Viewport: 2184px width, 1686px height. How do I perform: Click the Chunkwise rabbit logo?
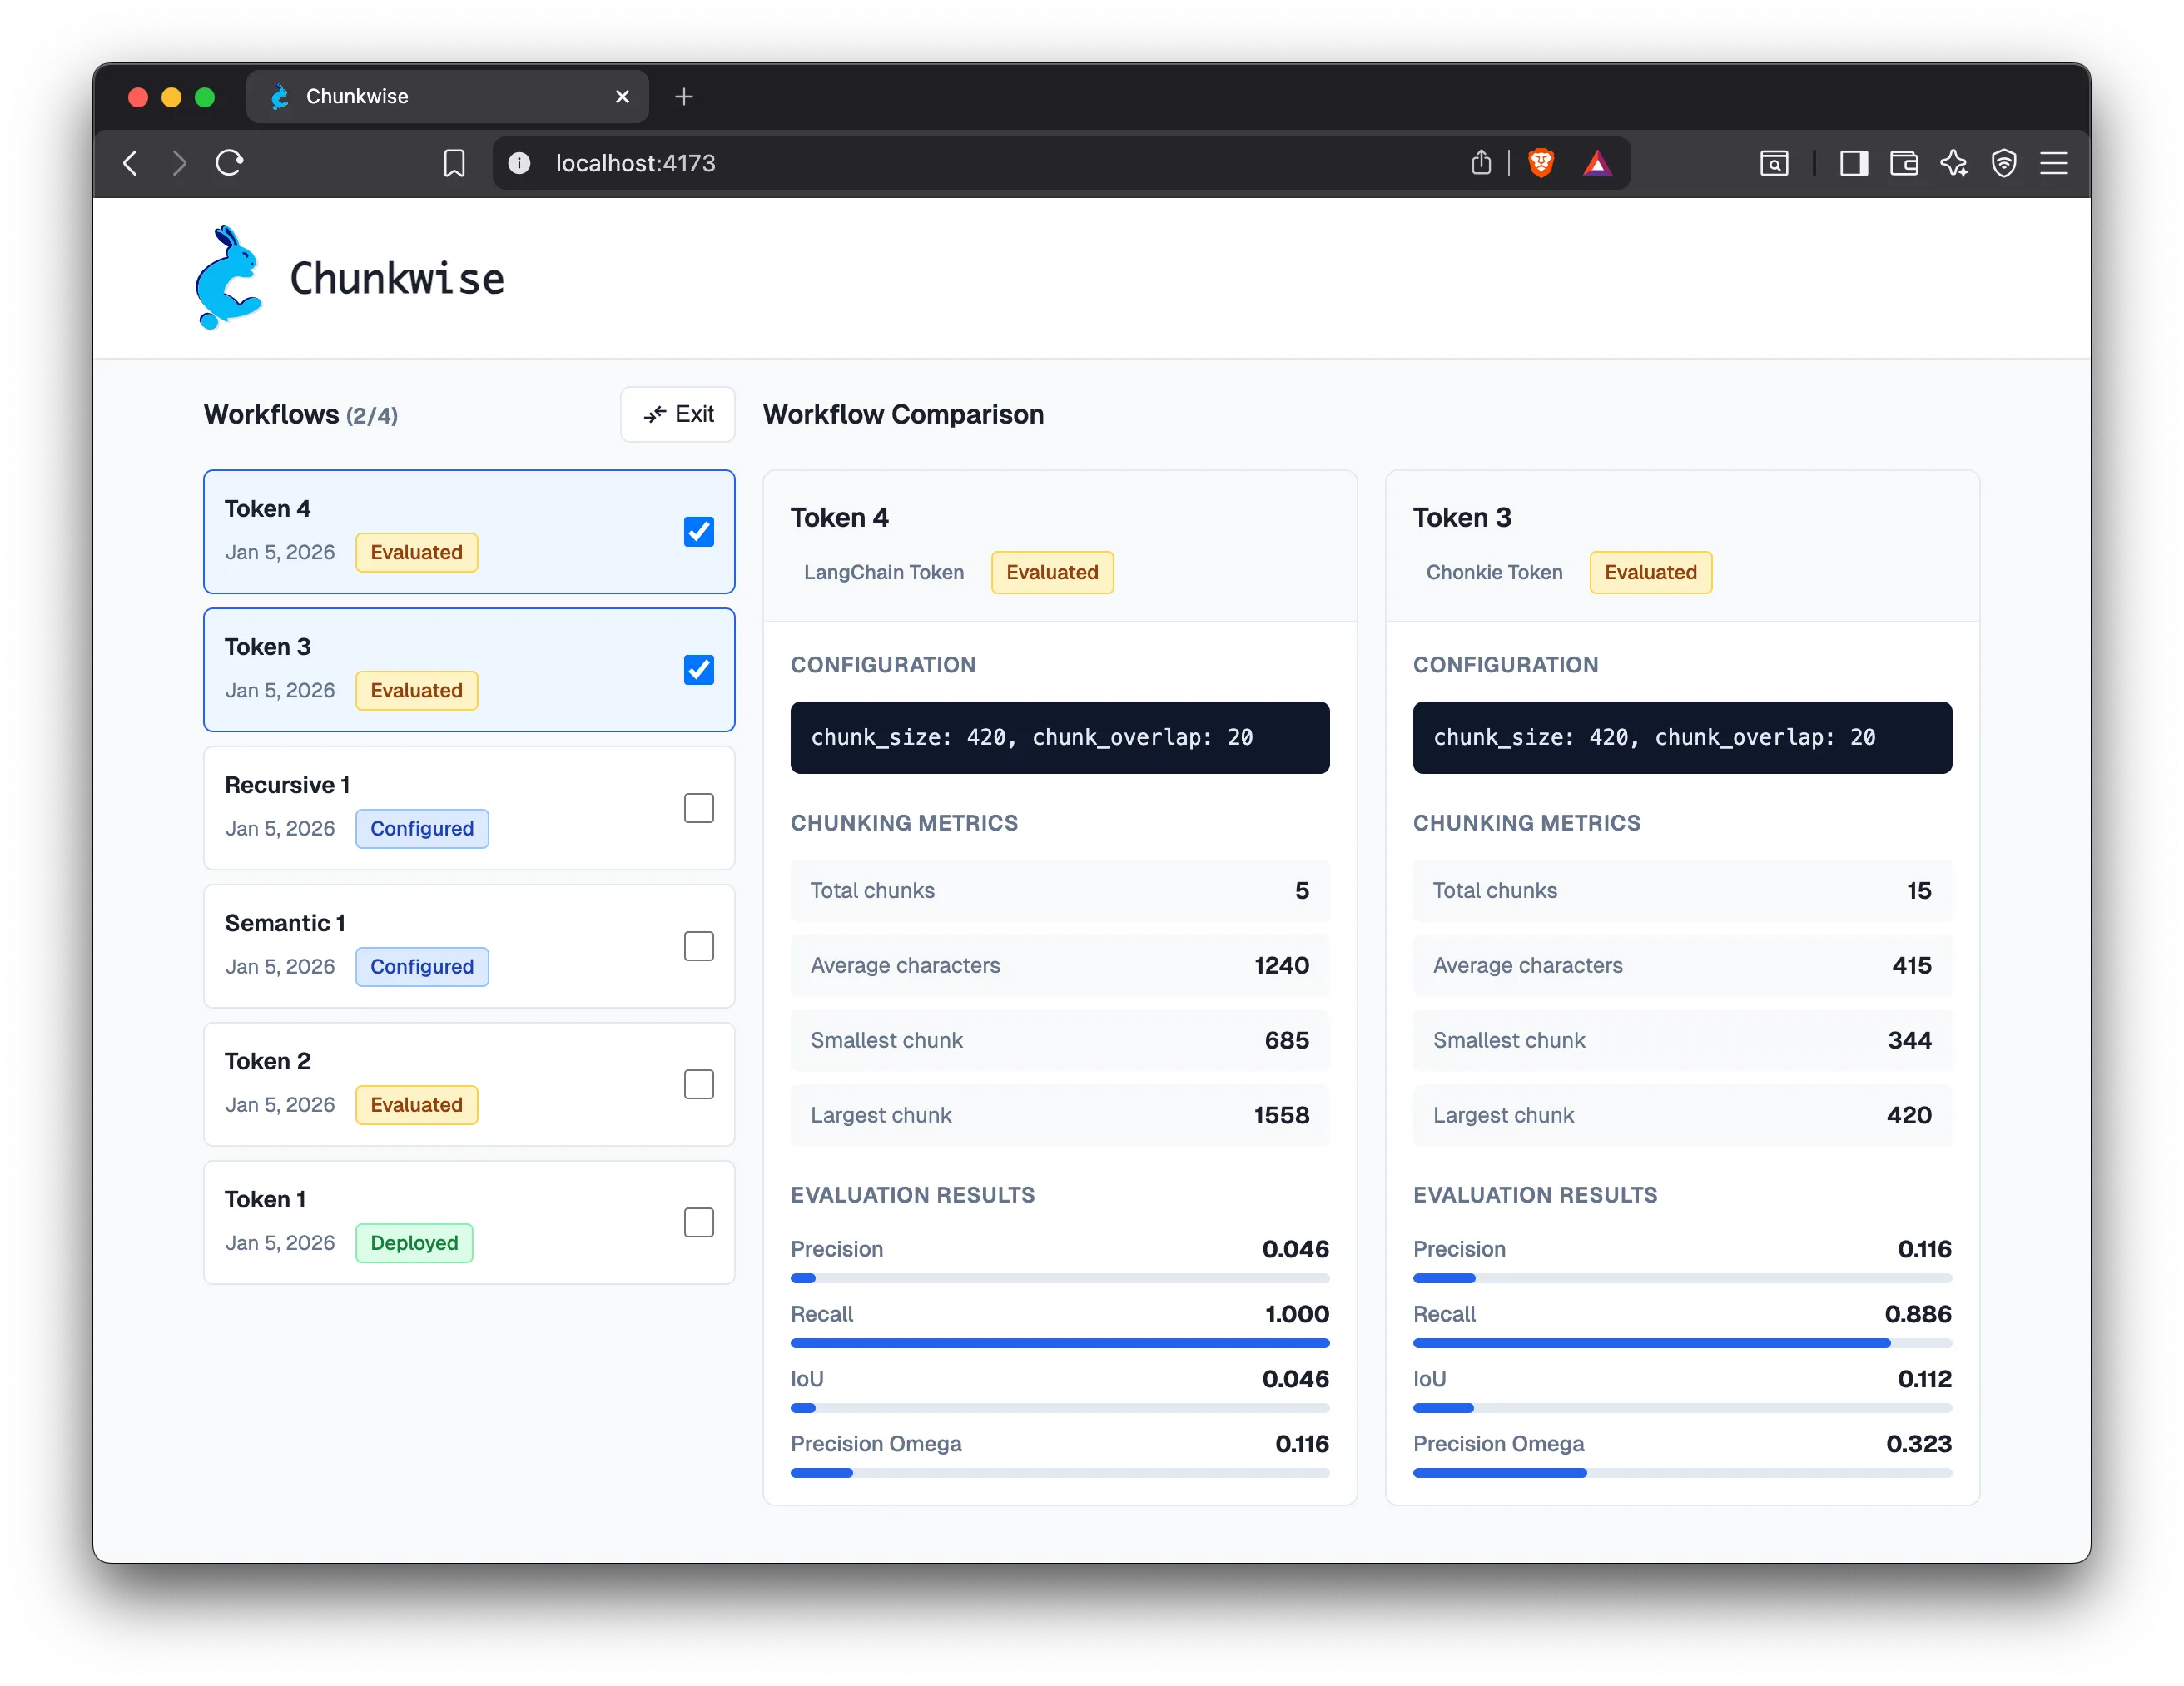pos(228,278)
